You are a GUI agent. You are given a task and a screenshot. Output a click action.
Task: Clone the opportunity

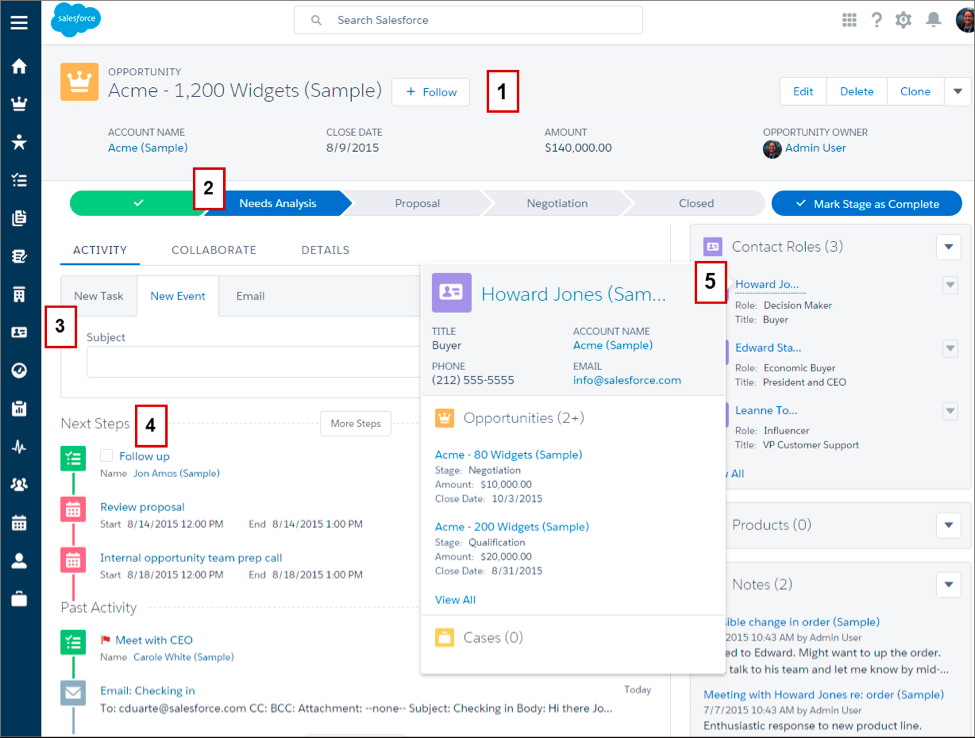915,91
